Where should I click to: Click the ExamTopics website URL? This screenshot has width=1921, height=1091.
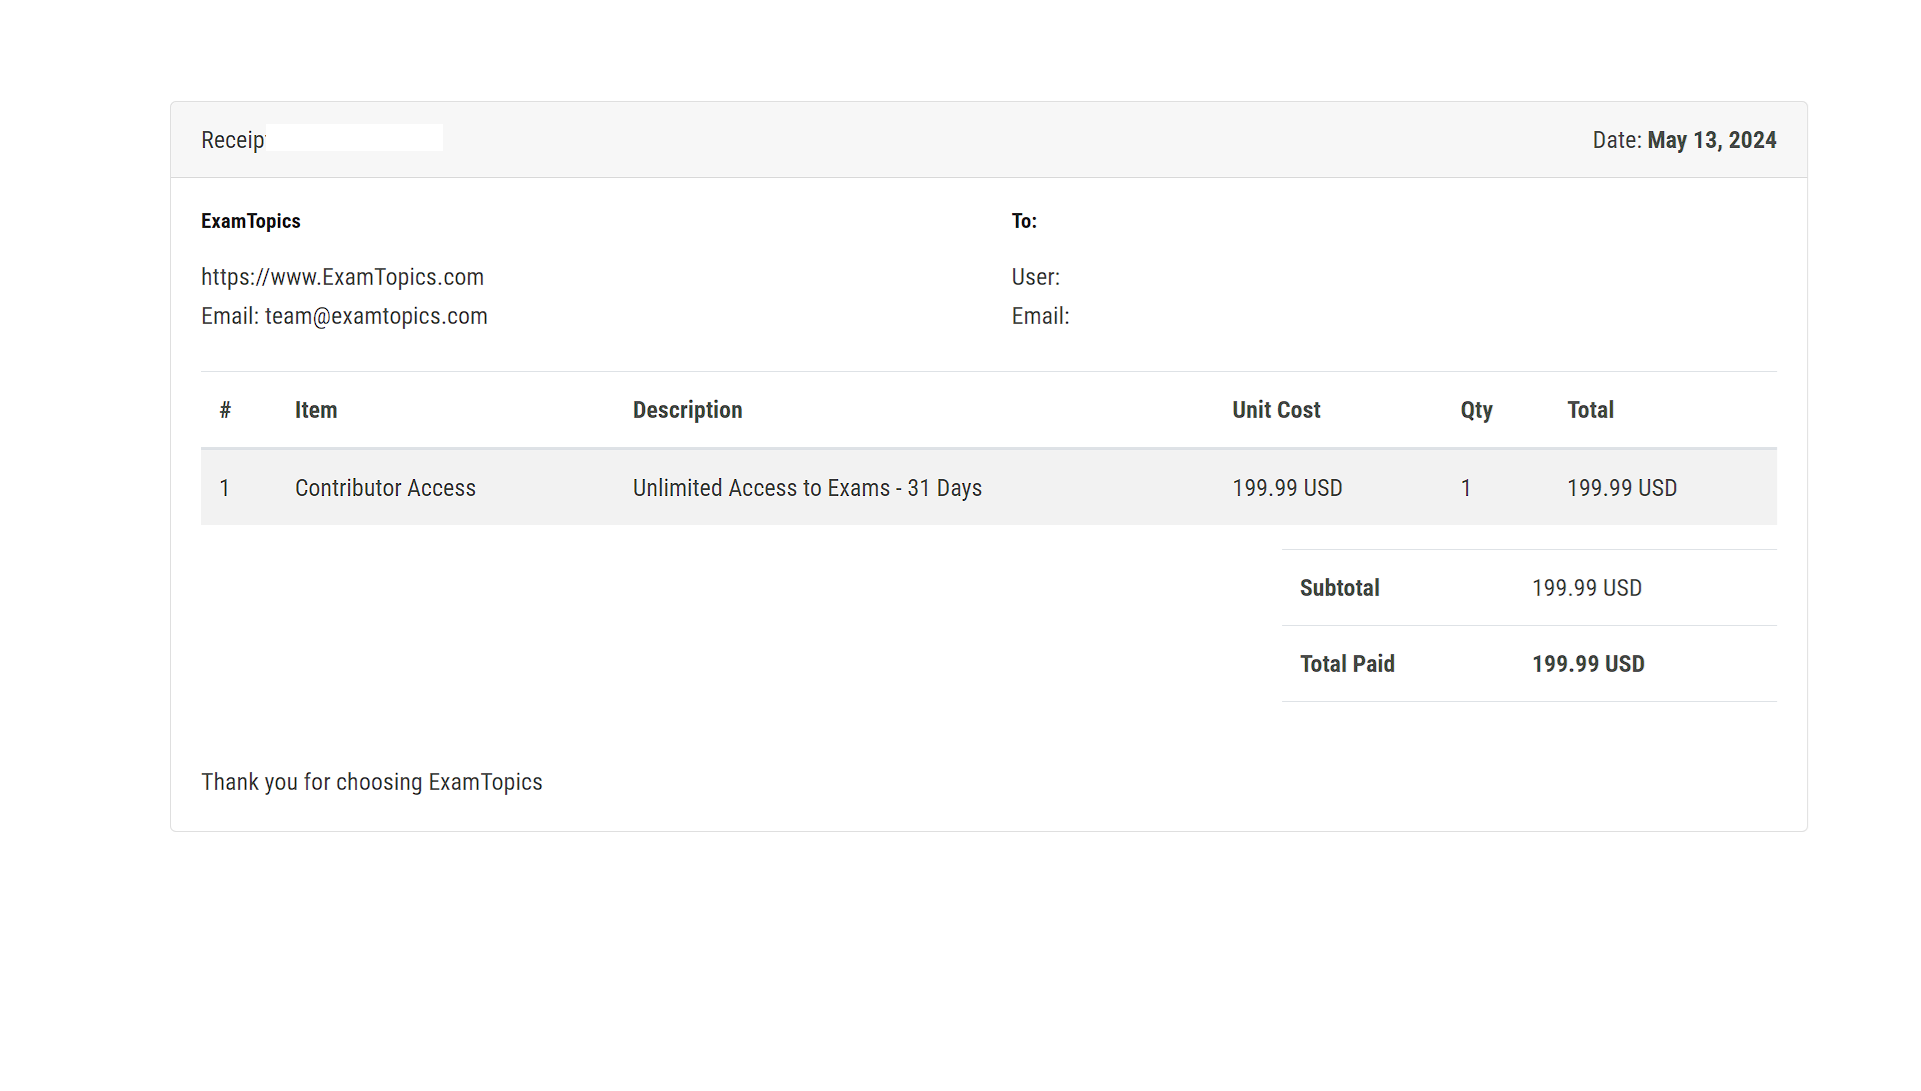342,277
